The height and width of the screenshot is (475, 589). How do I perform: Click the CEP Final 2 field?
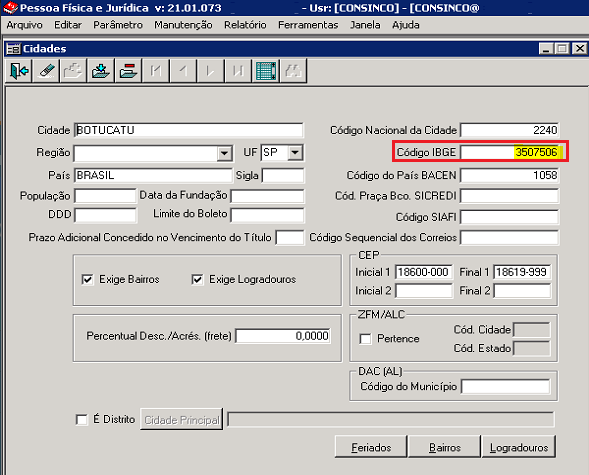[522, 291]
